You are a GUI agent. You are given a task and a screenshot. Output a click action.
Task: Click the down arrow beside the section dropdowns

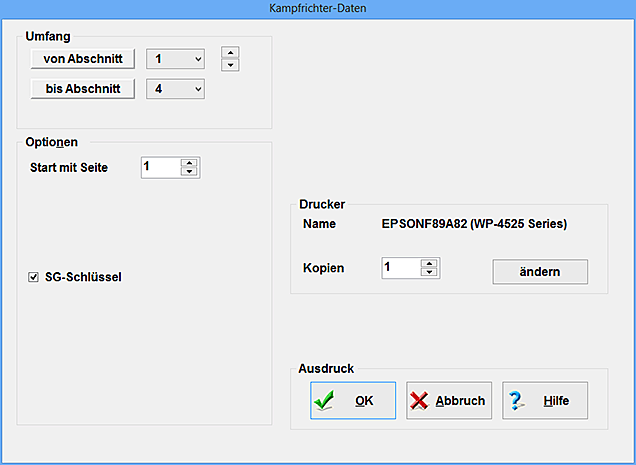point(230,66)
